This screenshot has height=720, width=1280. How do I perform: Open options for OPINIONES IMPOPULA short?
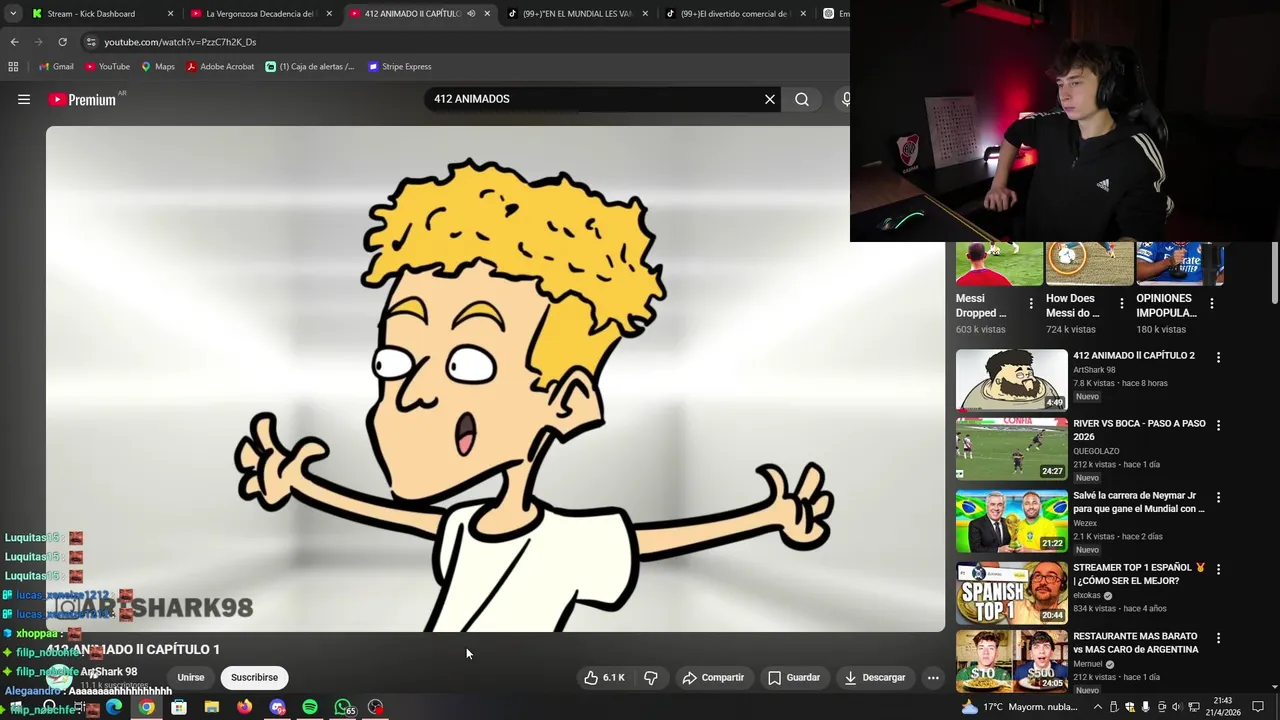(1212, 303)
